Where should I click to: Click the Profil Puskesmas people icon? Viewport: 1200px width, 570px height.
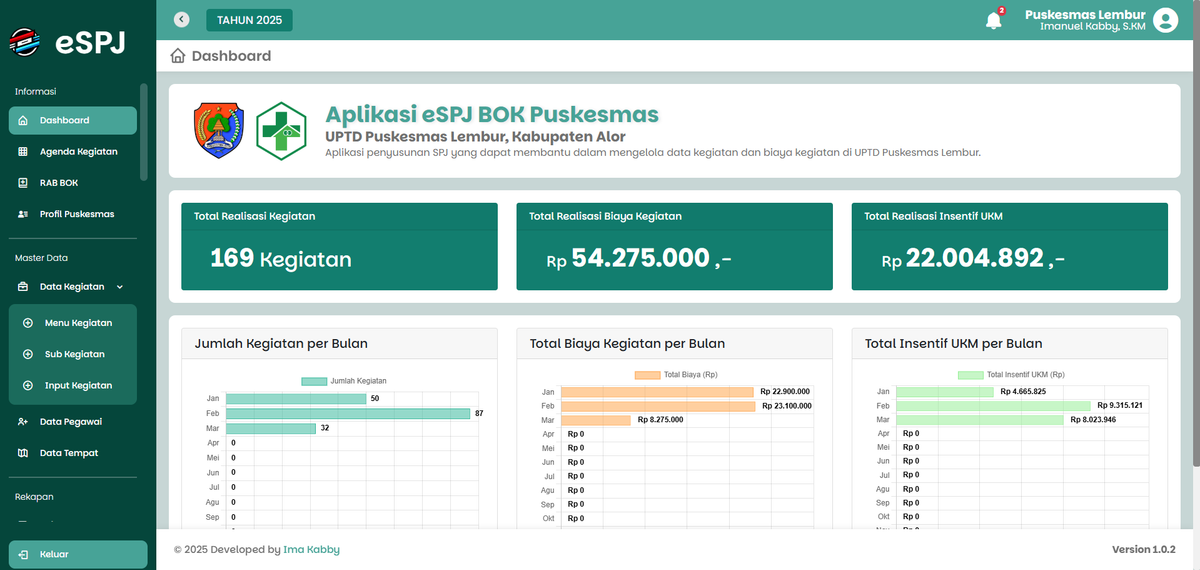[x=23, y=214]
